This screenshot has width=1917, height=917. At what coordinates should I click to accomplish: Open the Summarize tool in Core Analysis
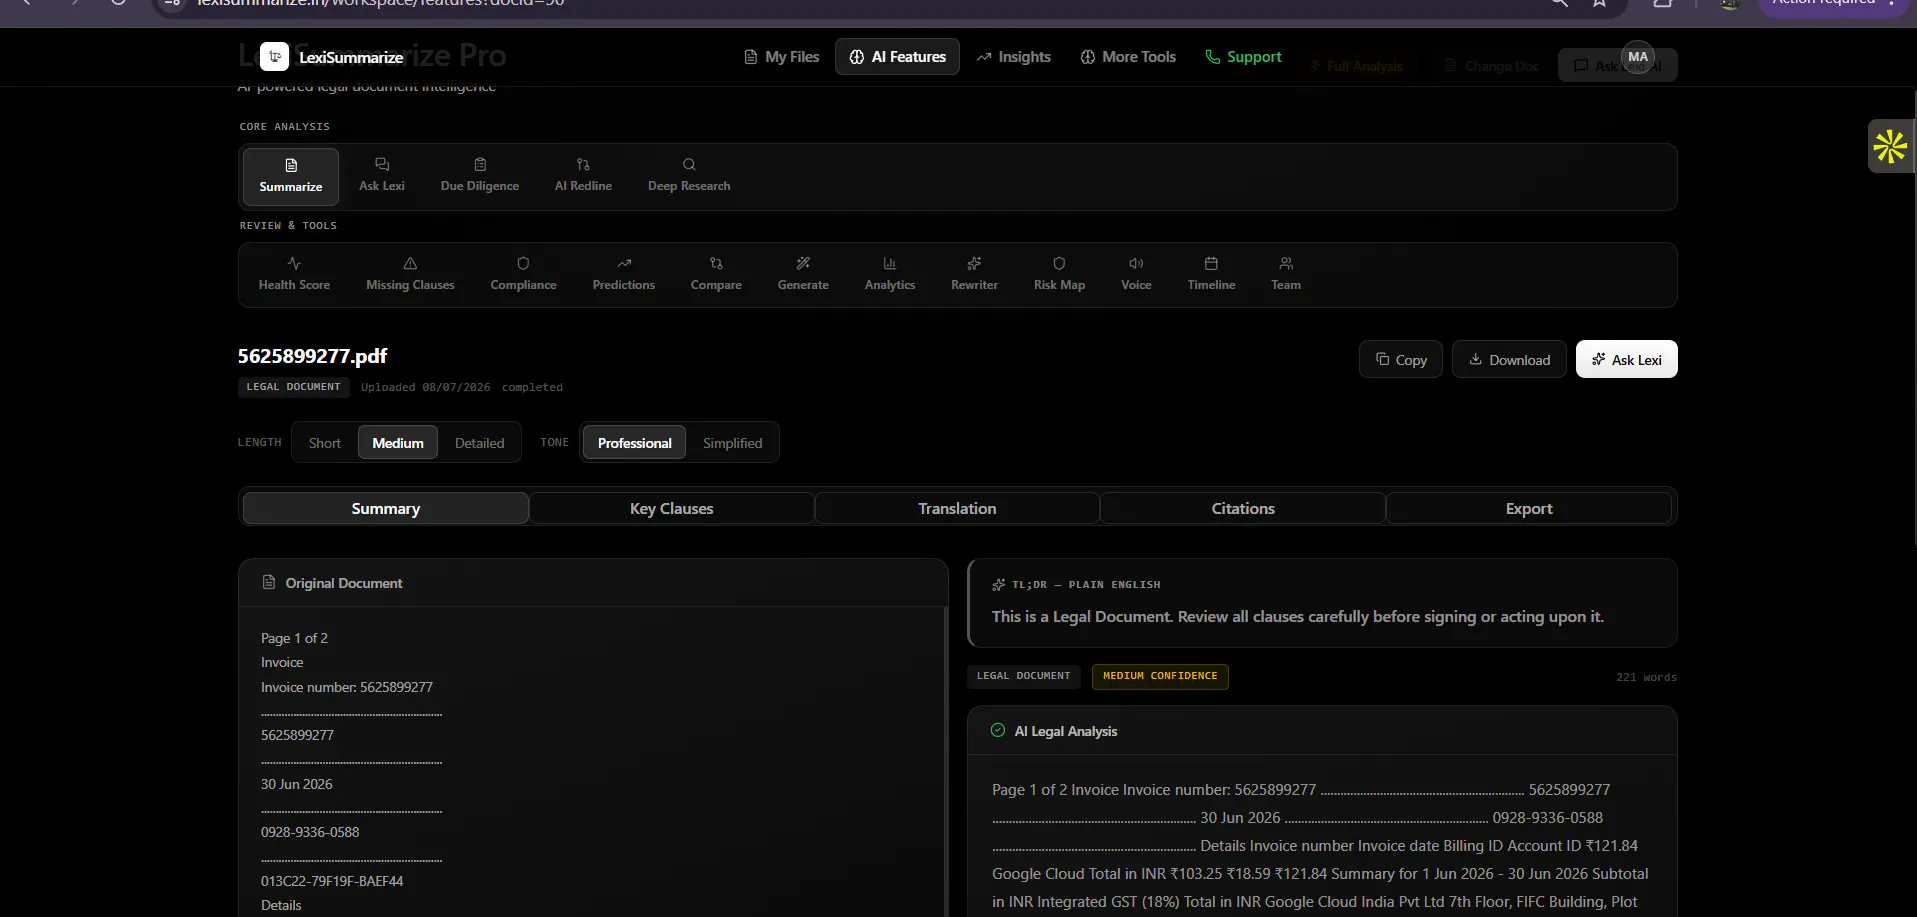[291, 177]
